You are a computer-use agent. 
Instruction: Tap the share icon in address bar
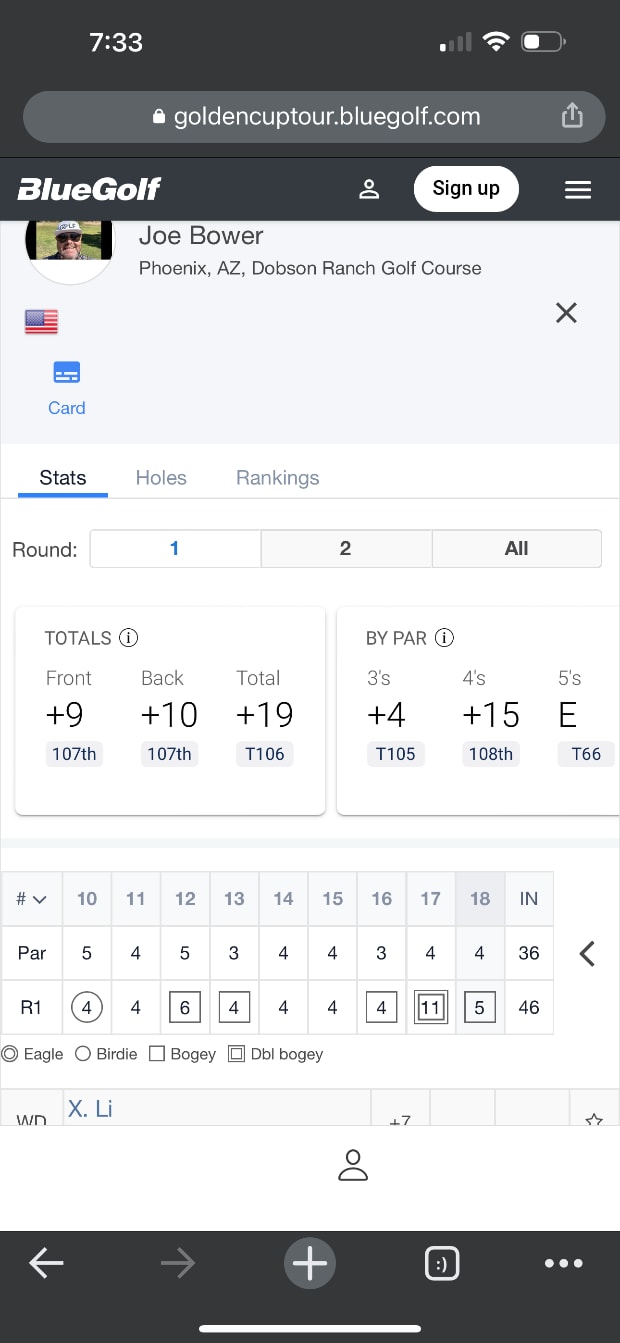point(572,116)
